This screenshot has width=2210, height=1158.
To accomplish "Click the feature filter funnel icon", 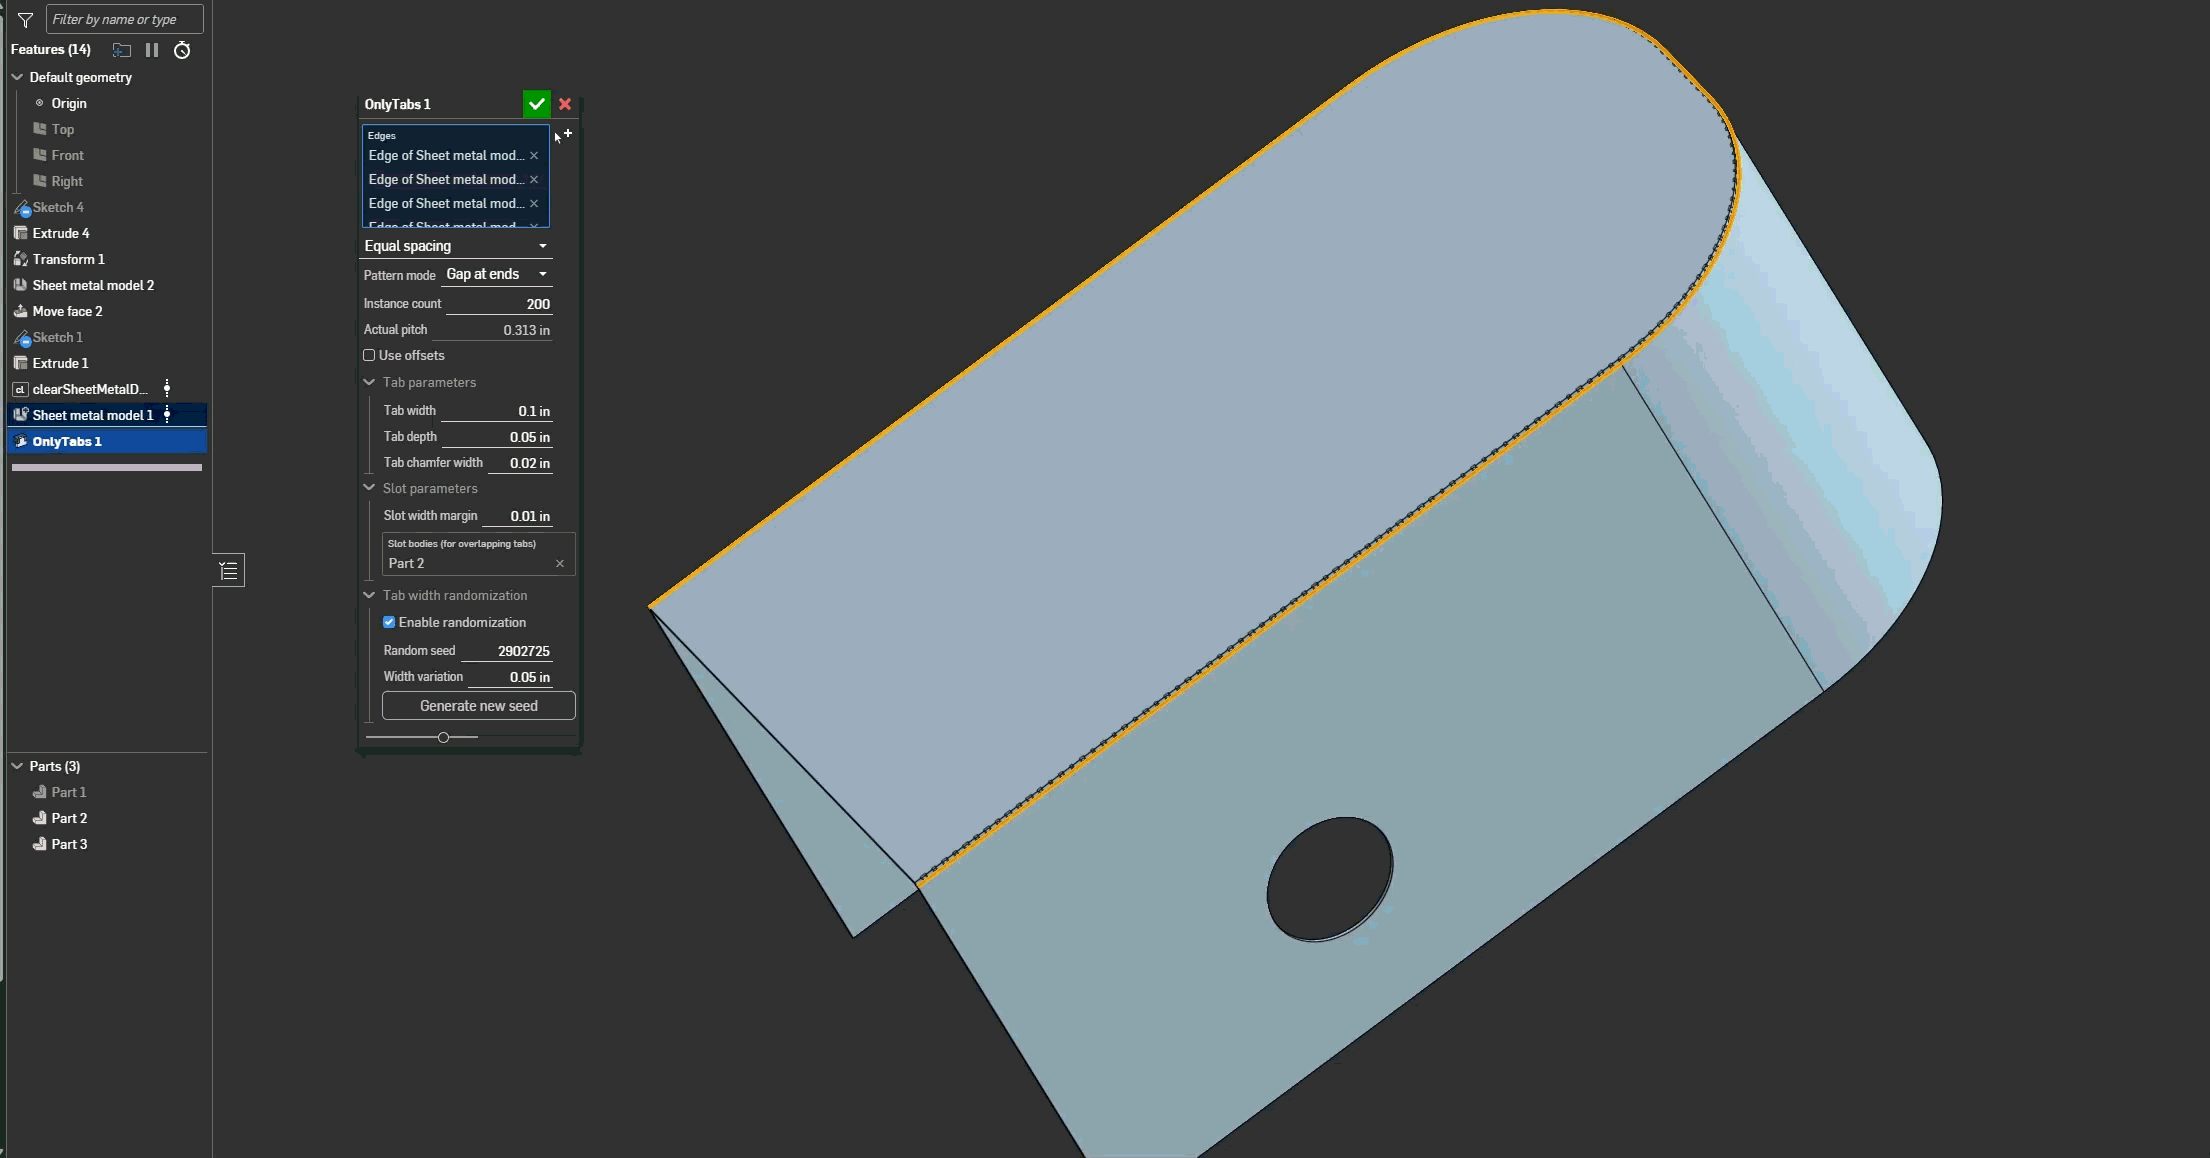I will [26, 19].
